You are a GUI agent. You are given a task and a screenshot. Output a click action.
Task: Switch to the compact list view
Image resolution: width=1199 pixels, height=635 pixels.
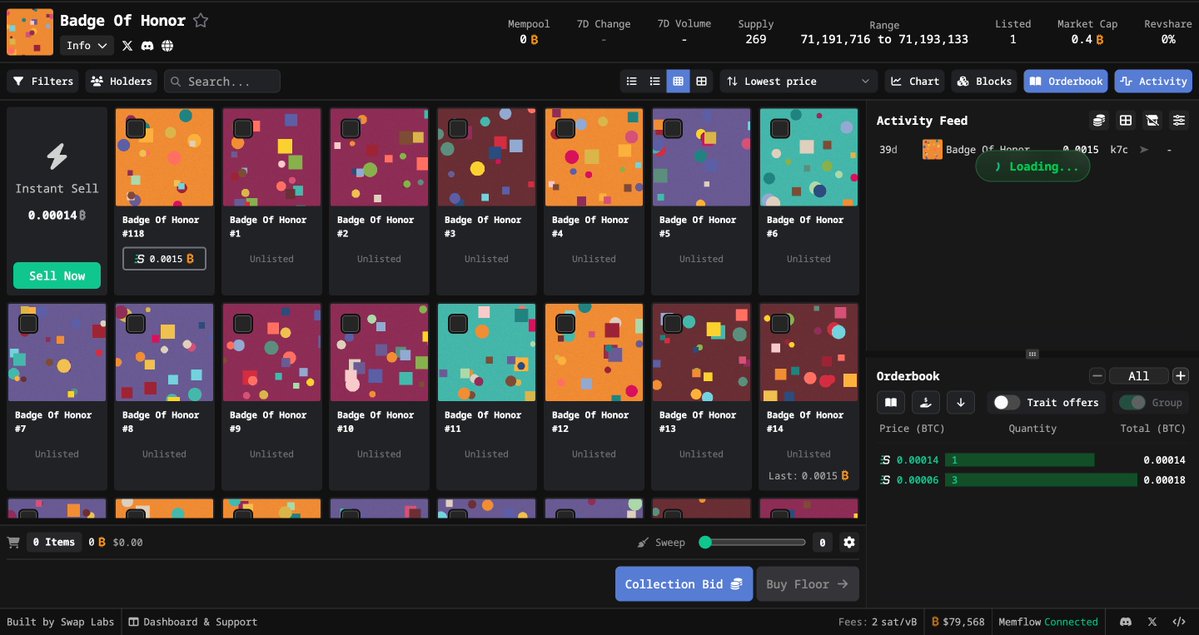(632, 81)
